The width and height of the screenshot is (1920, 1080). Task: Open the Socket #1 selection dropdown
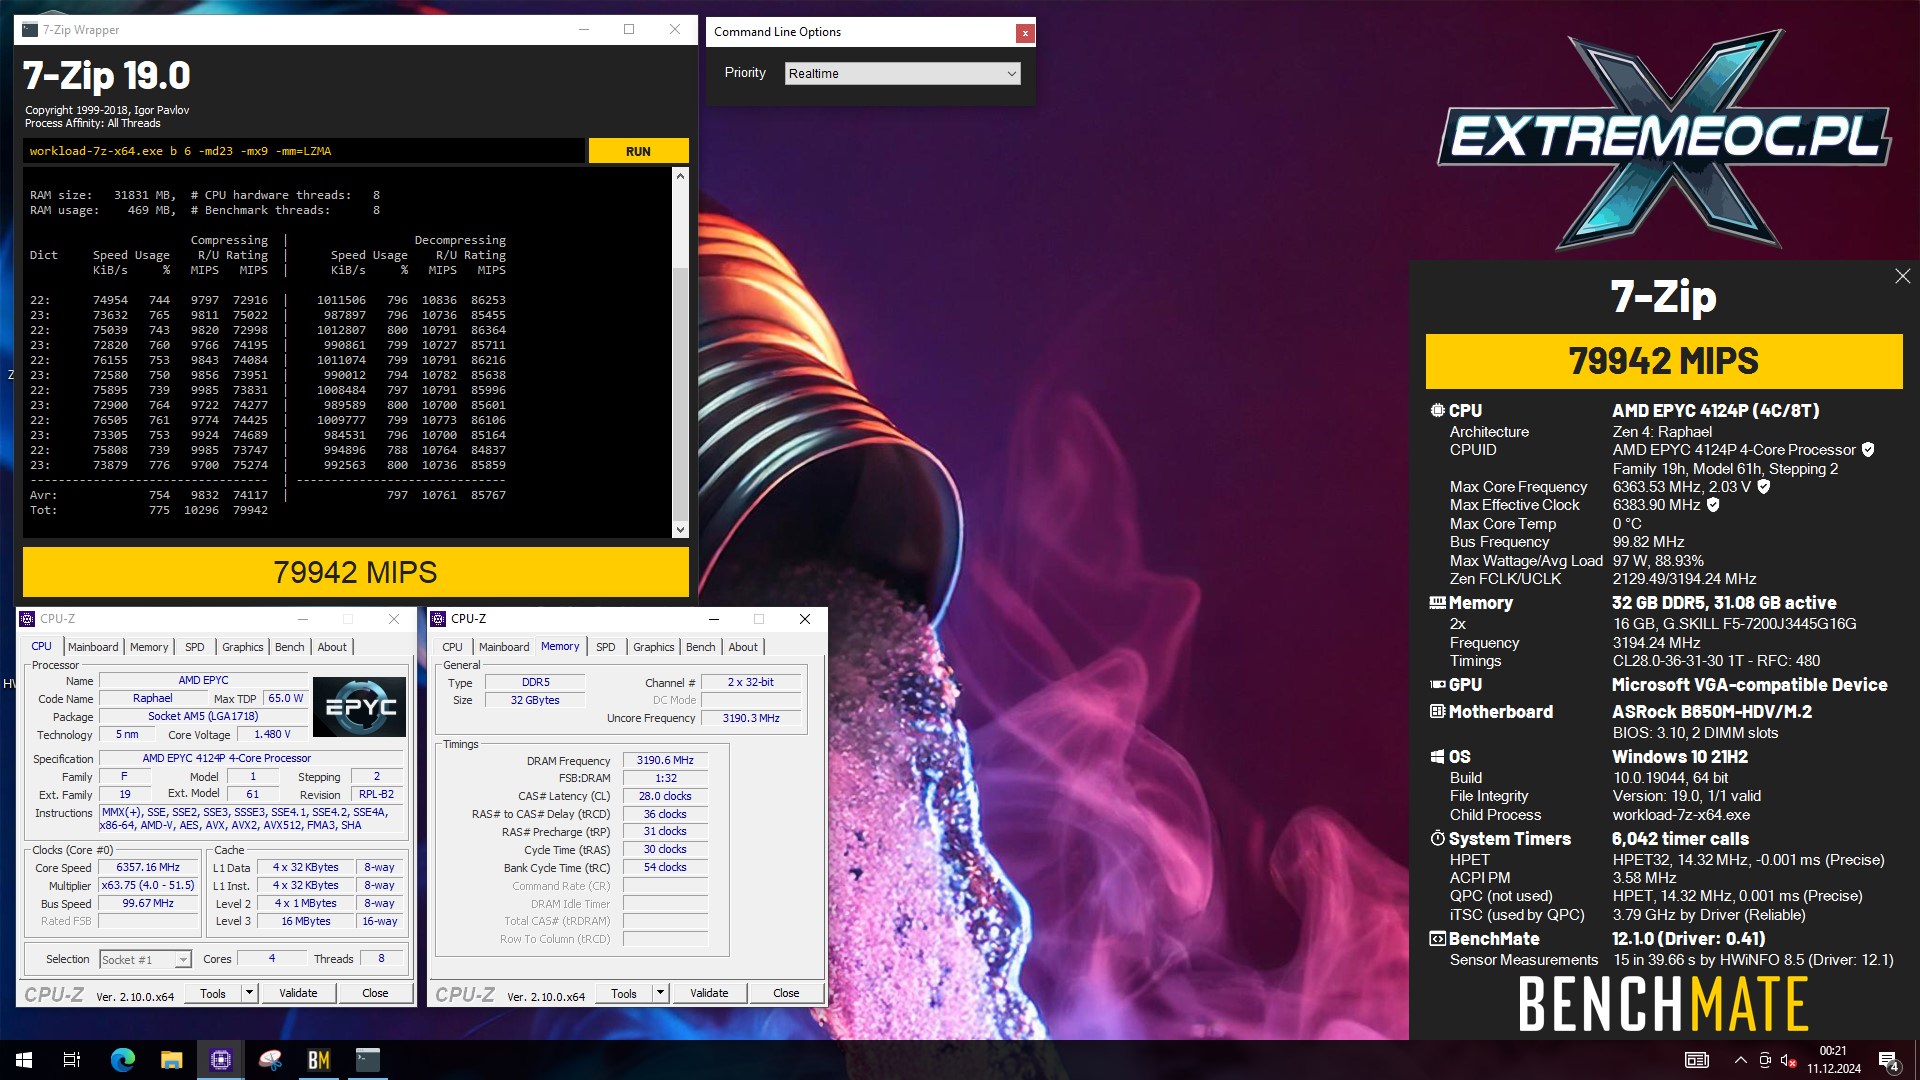(x=145, y=960)
